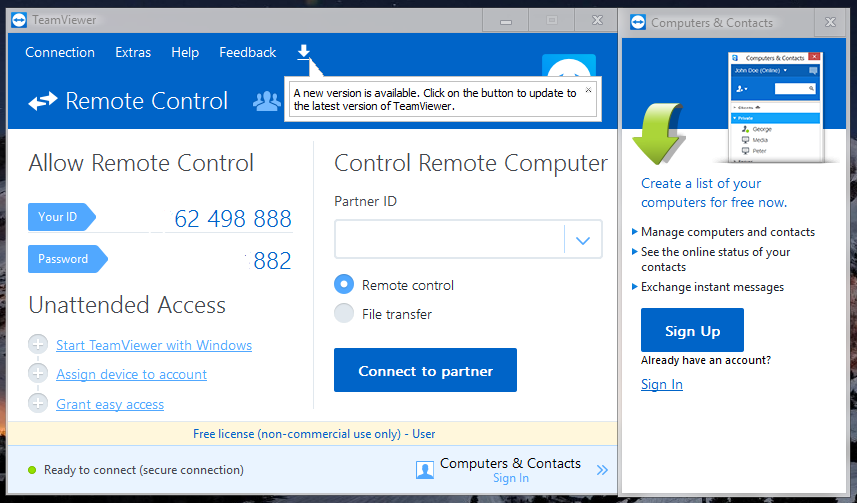The image size is (857, 503).
Task: Click the green download arrow graphic
Action: (658, 133)
